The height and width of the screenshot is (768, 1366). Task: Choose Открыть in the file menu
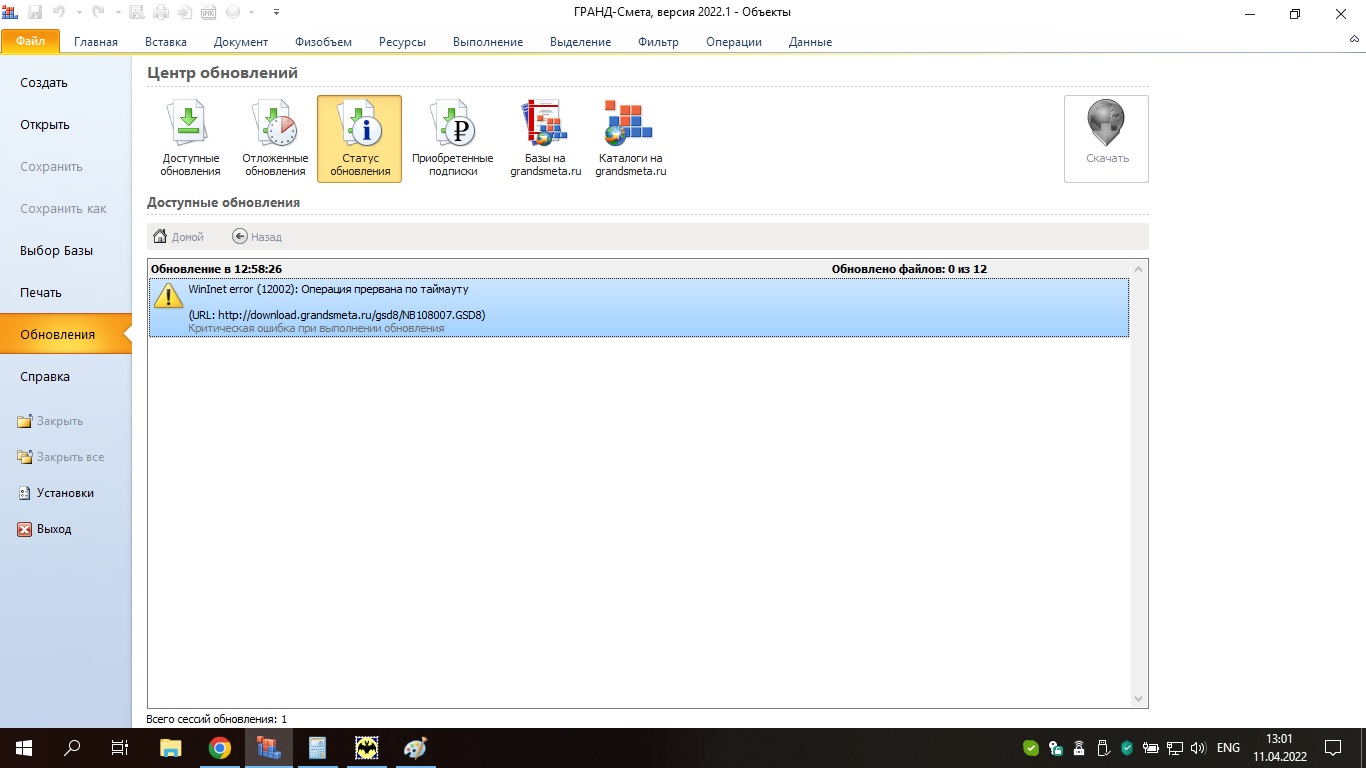pos(65,125)
